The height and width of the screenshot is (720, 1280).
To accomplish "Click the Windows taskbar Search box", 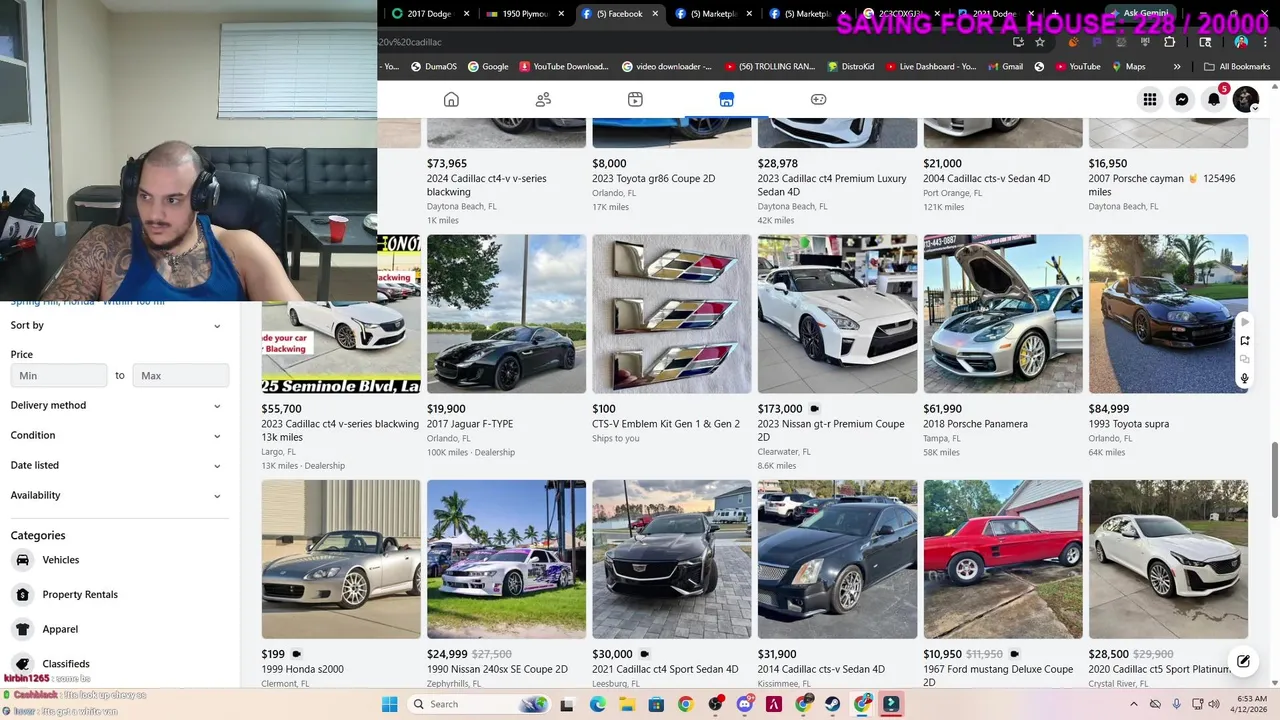I will click(478, 704).
